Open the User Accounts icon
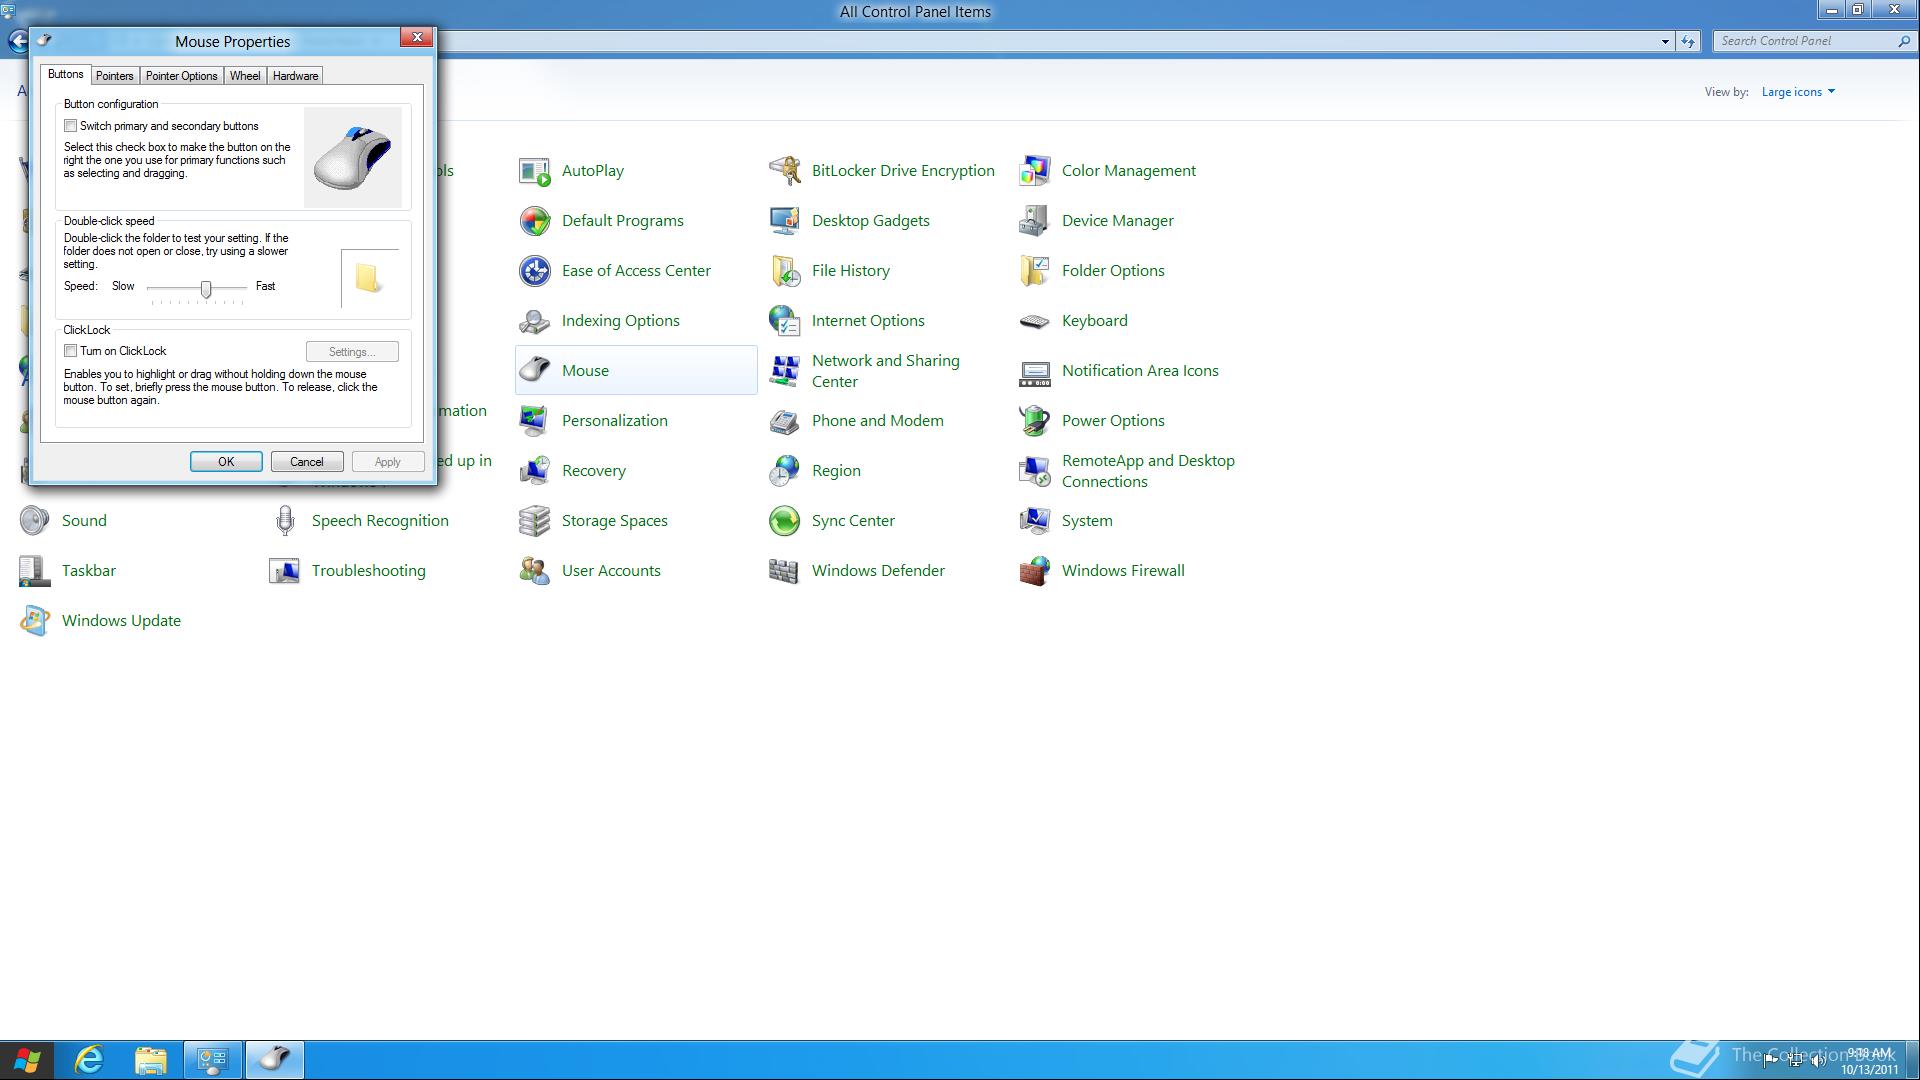 (x=535, y=571)
